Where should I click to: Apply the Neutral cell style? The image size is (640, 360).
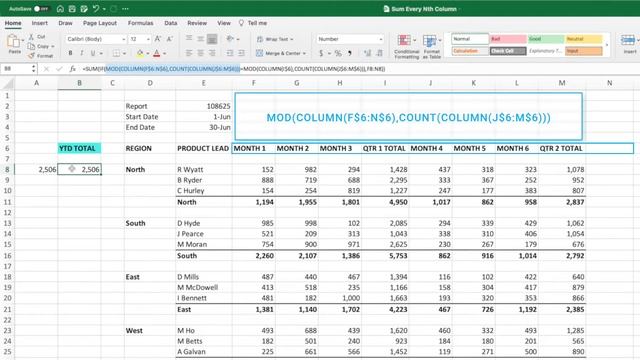click(x=583, y=39)
